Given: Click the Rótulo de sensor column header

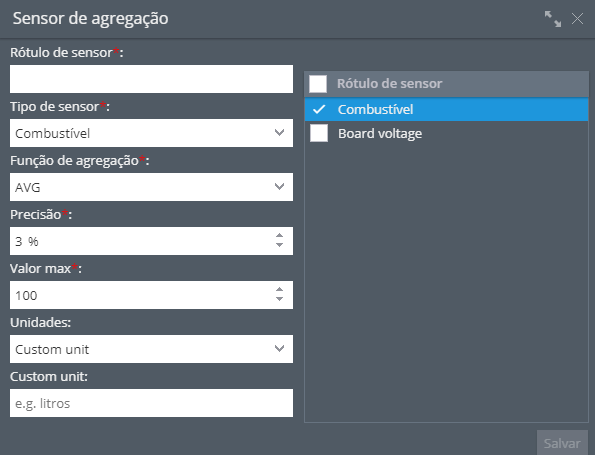Looking at the screenshot, I should click(389, 83).
